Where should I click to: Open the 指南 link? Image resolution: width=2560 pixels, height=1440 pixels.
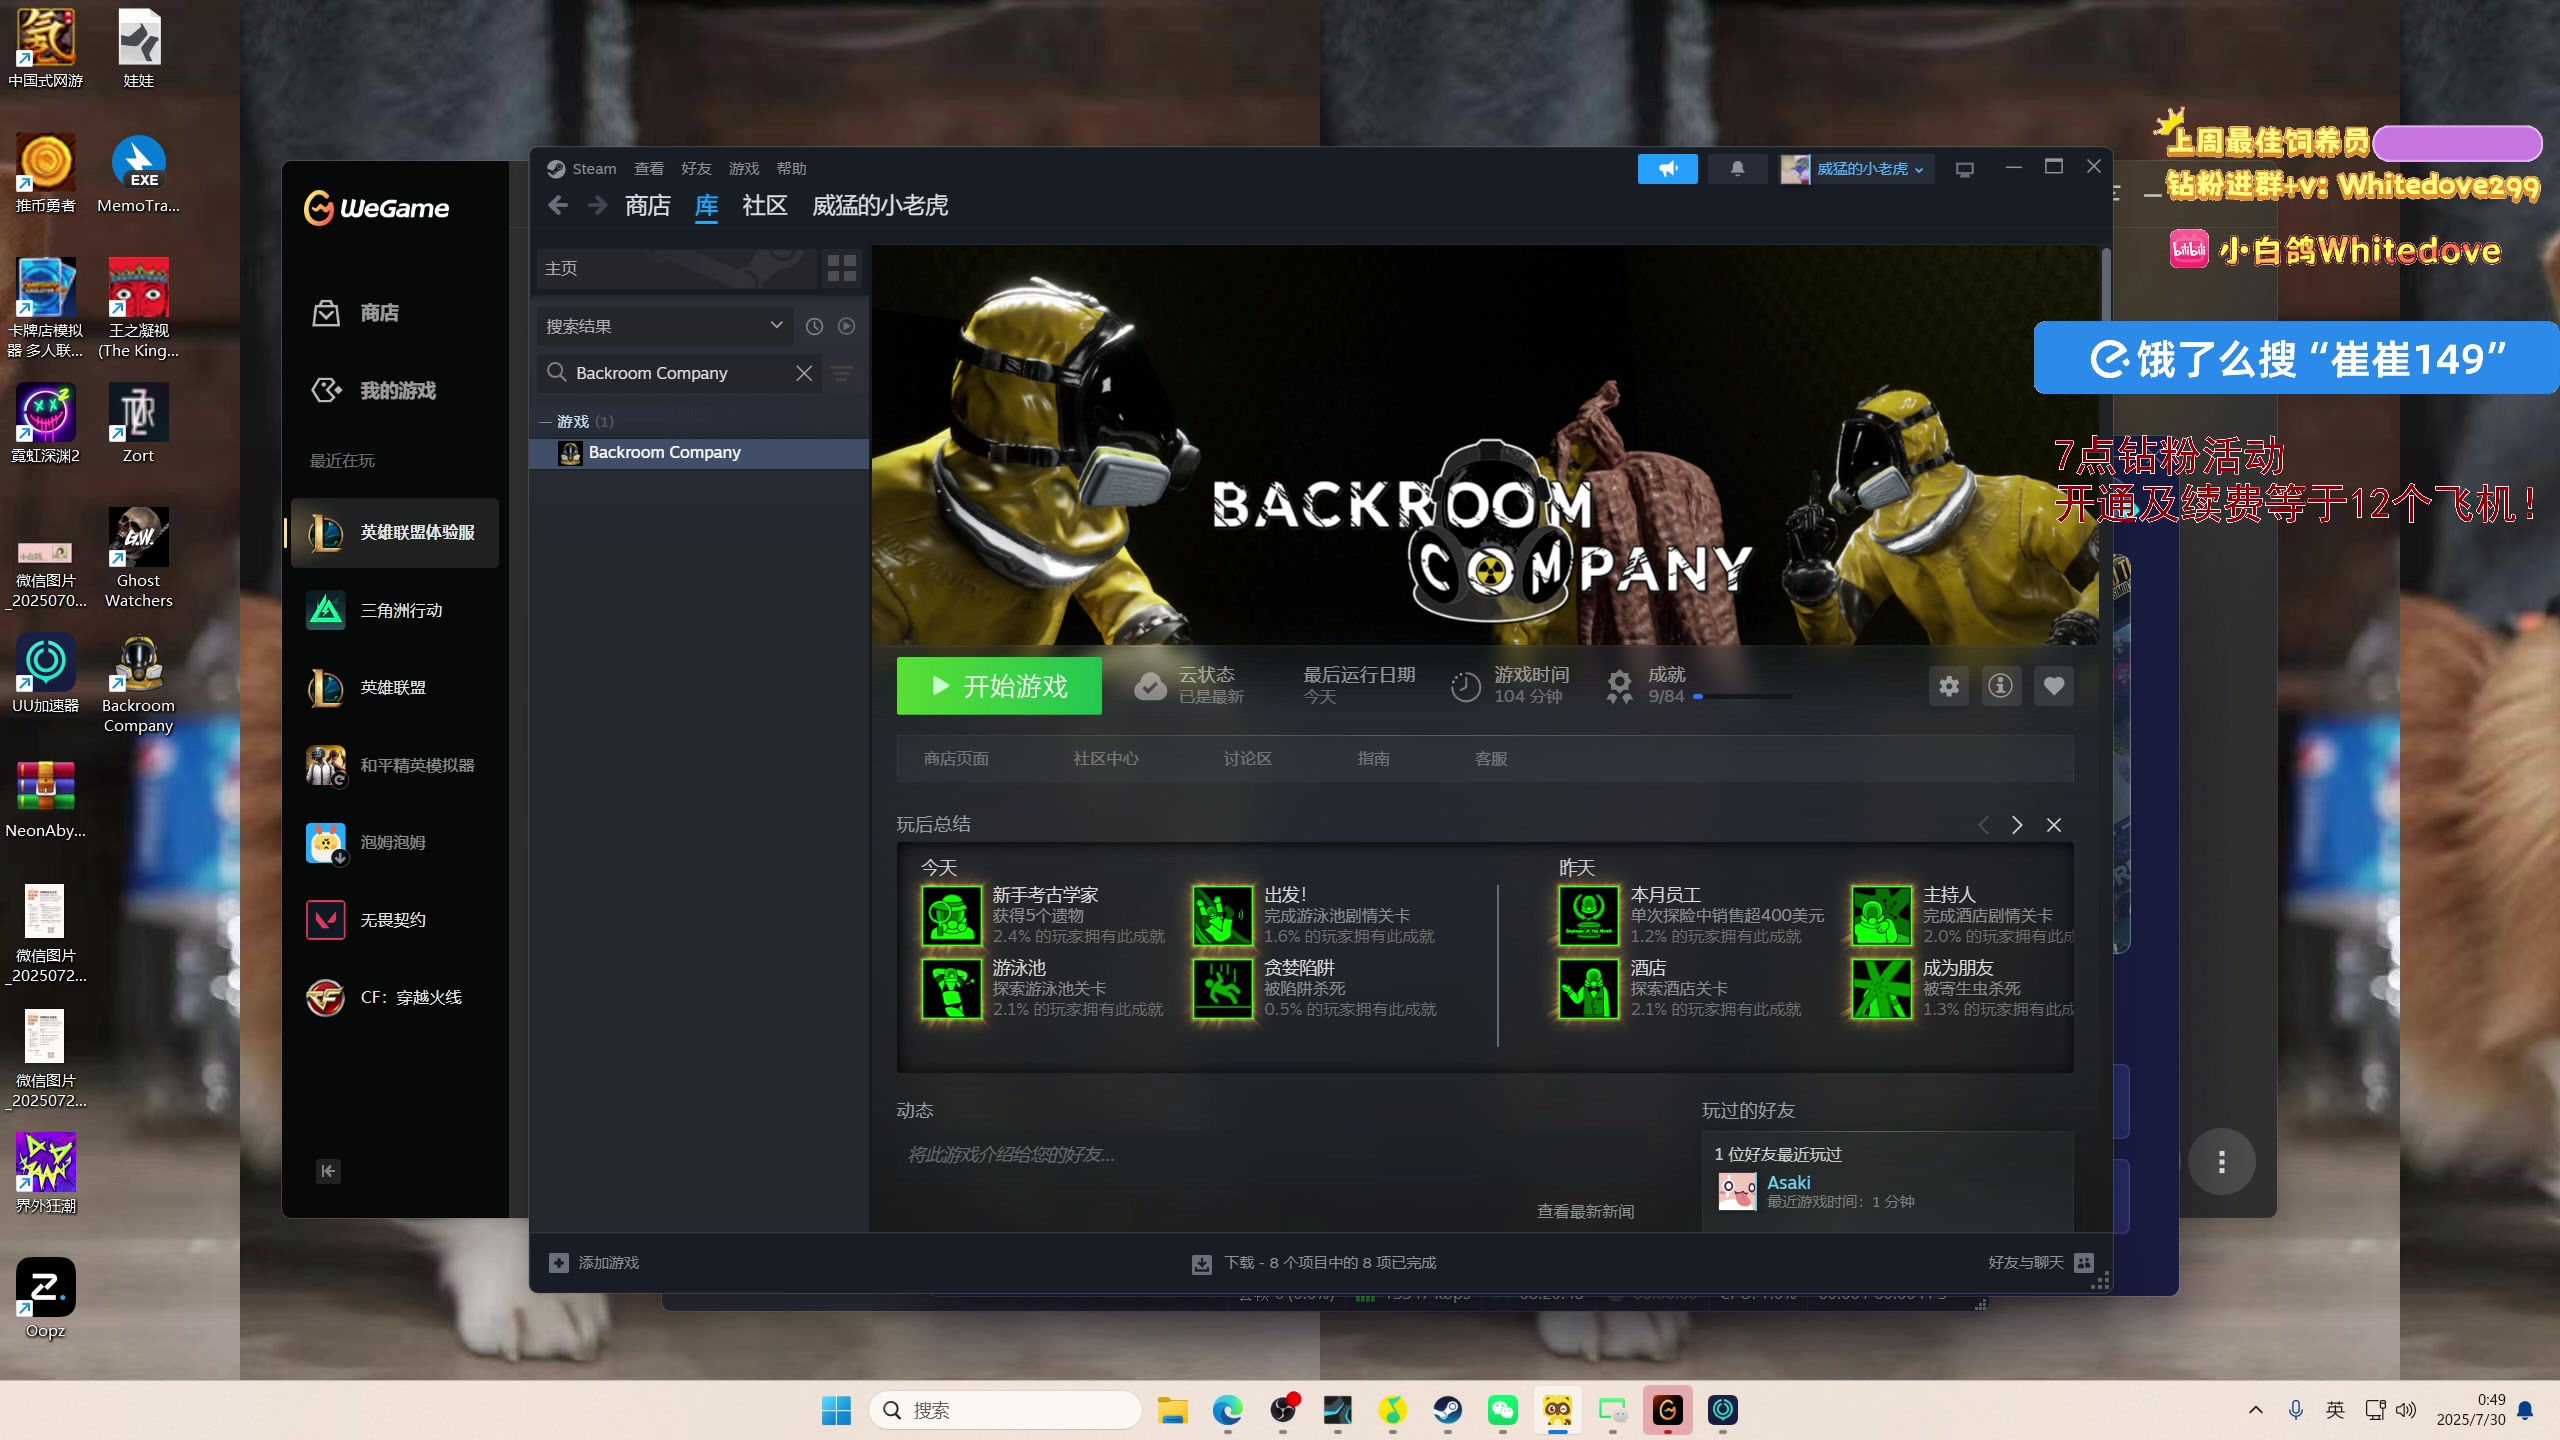(x=1374, y=759)
